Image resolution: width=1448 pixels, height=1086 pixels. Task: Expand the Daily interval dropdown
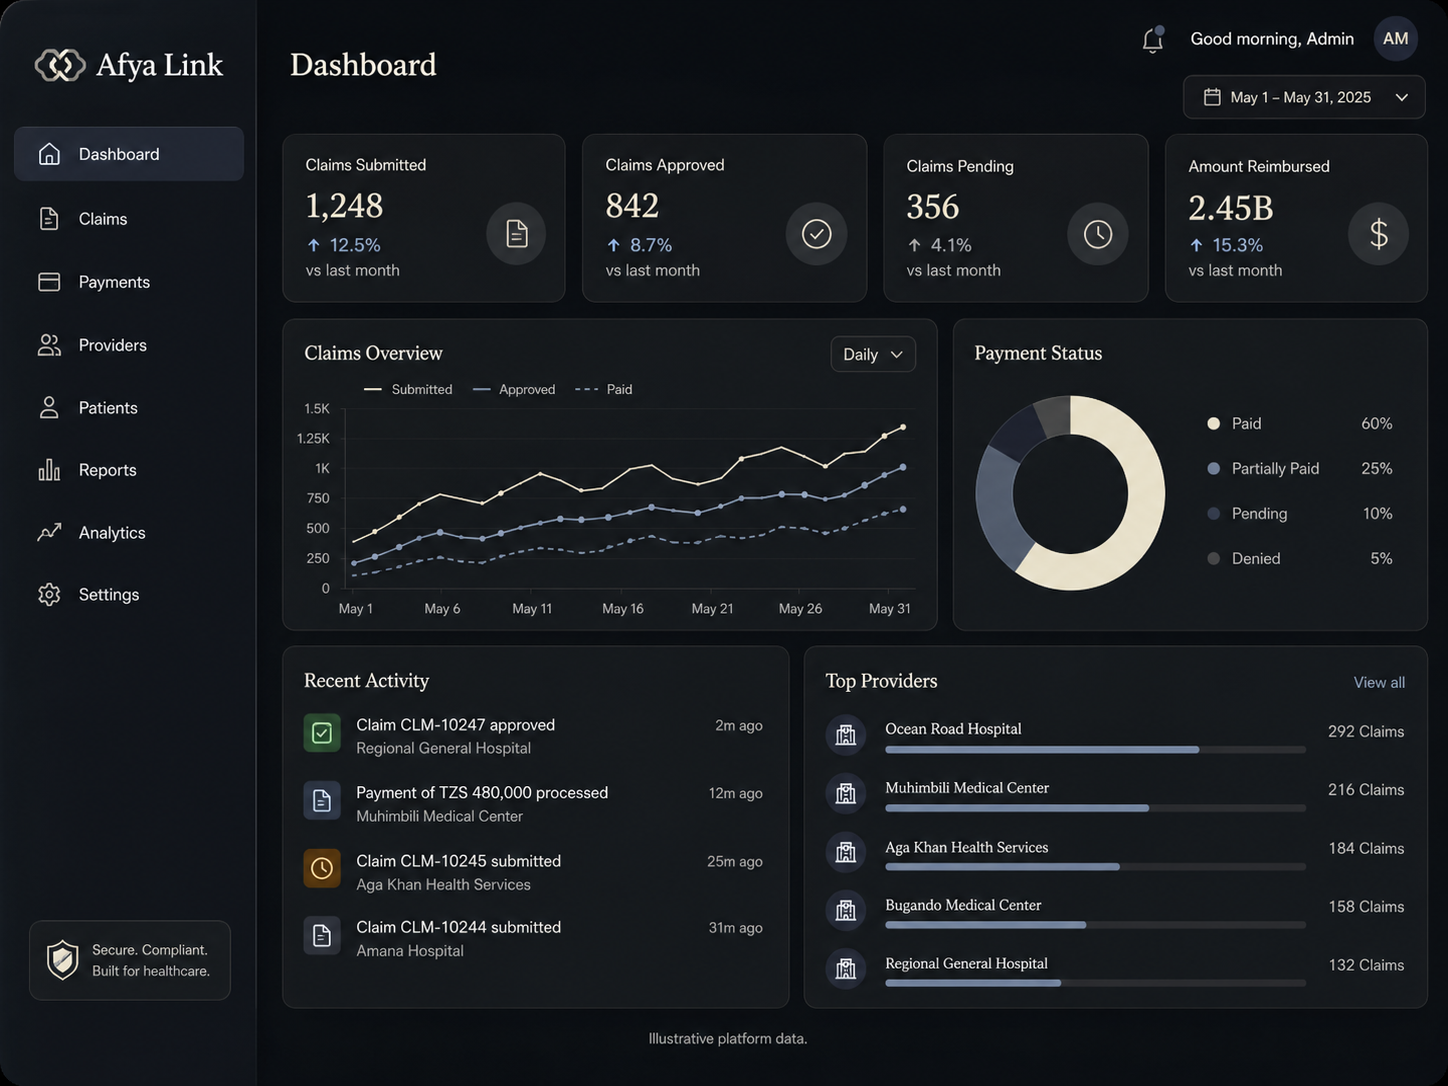tap(873, 354)
